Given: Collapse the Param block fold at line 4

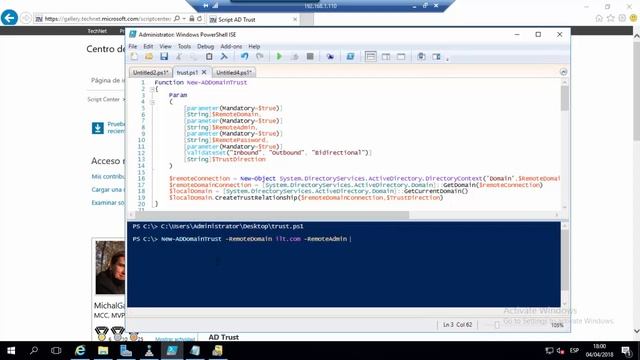Looking at the screenshot, I should point(152,102).
